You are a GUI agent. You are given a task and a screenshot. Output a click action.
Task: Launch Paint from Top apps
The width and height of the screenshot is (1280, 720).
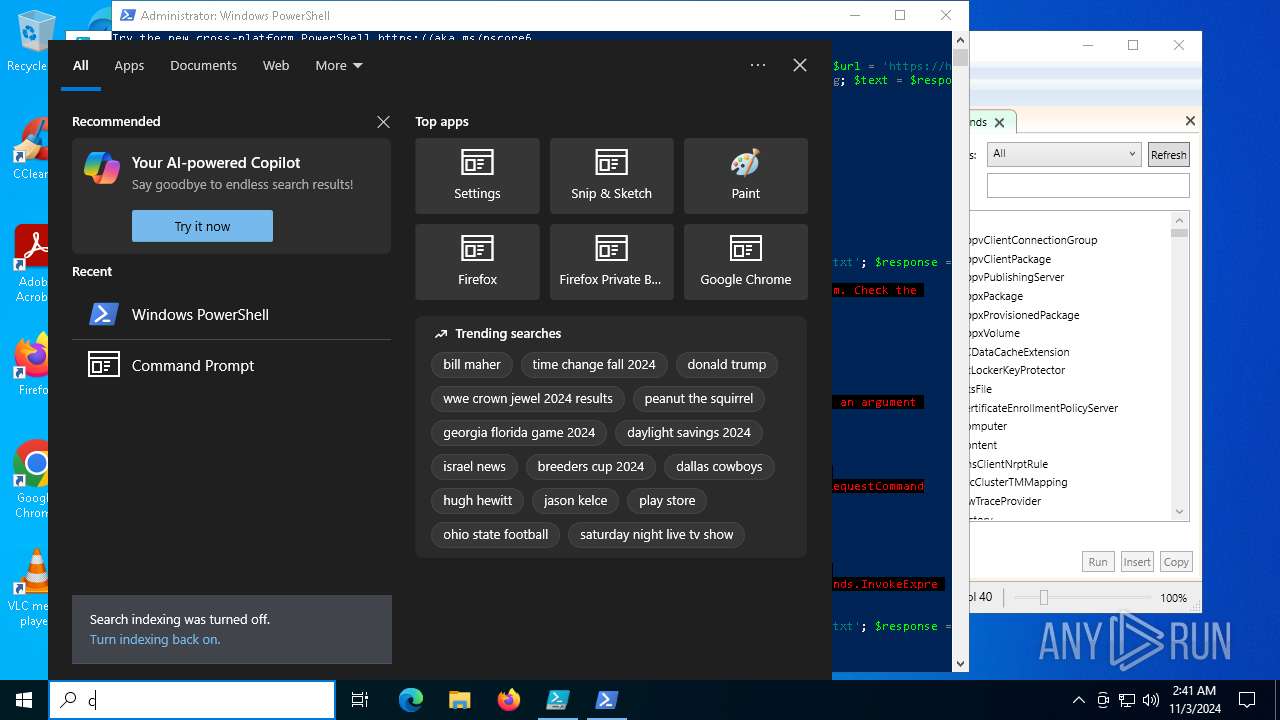click(x=745, y=176)
